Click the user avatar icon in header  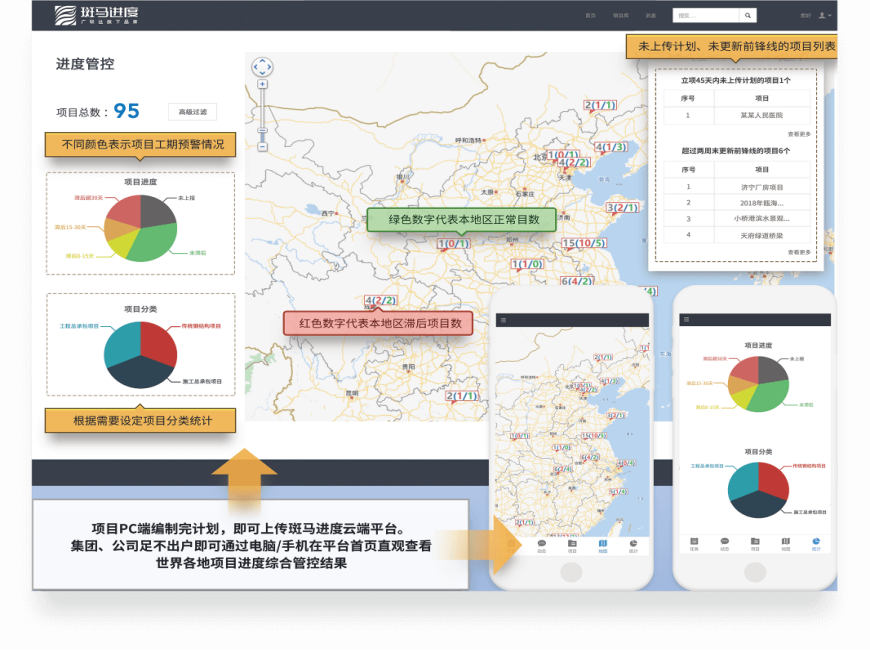[822, 16]
